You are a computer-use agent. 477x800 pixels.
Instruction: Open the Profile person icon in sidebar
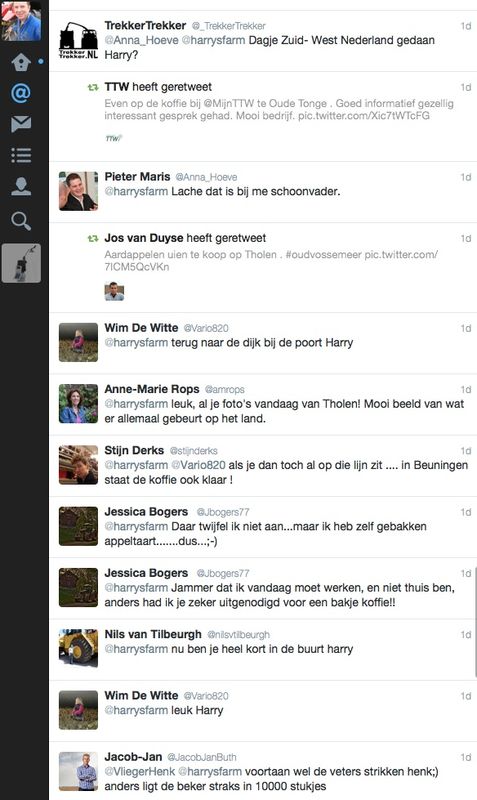21,186
